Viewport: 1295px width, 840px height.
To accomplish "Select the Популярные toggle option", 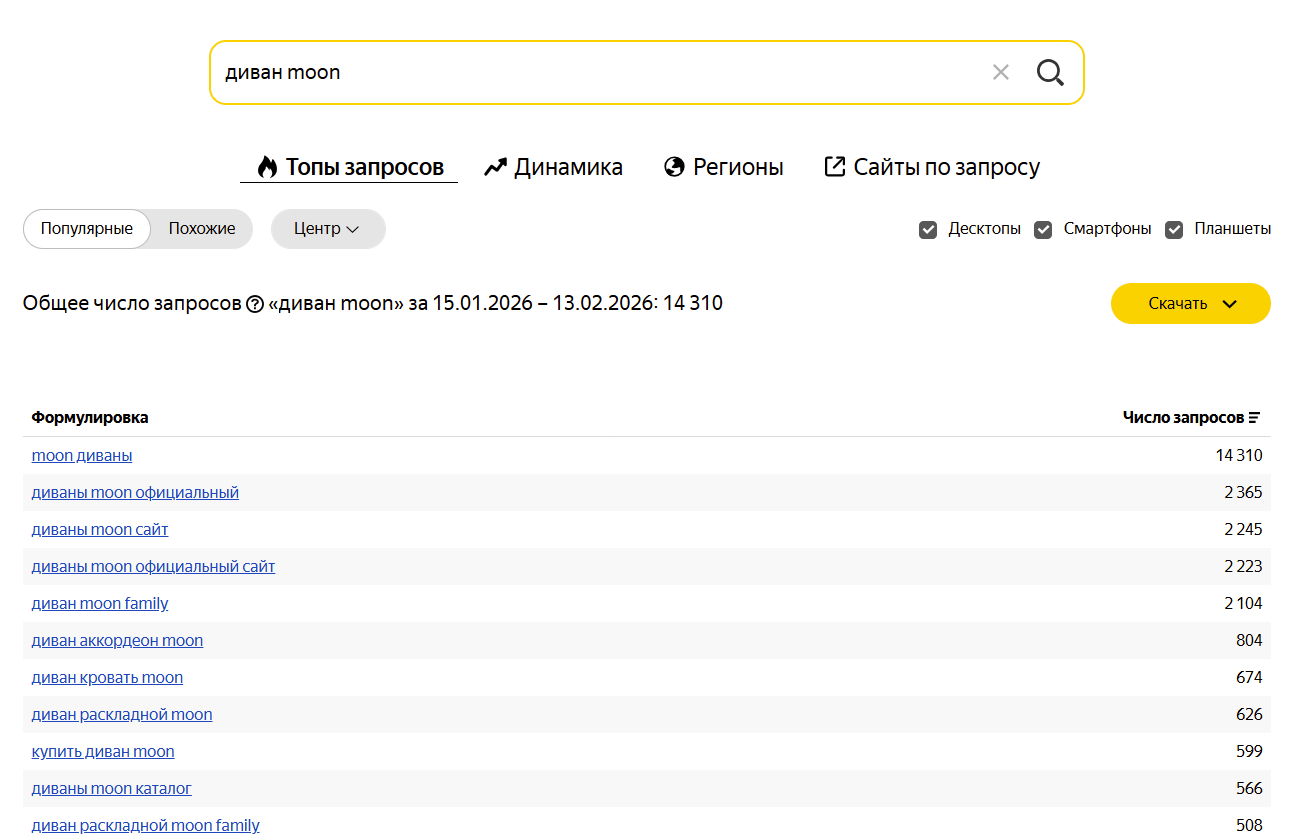I will pyautogui.click(x=87, y=229).
